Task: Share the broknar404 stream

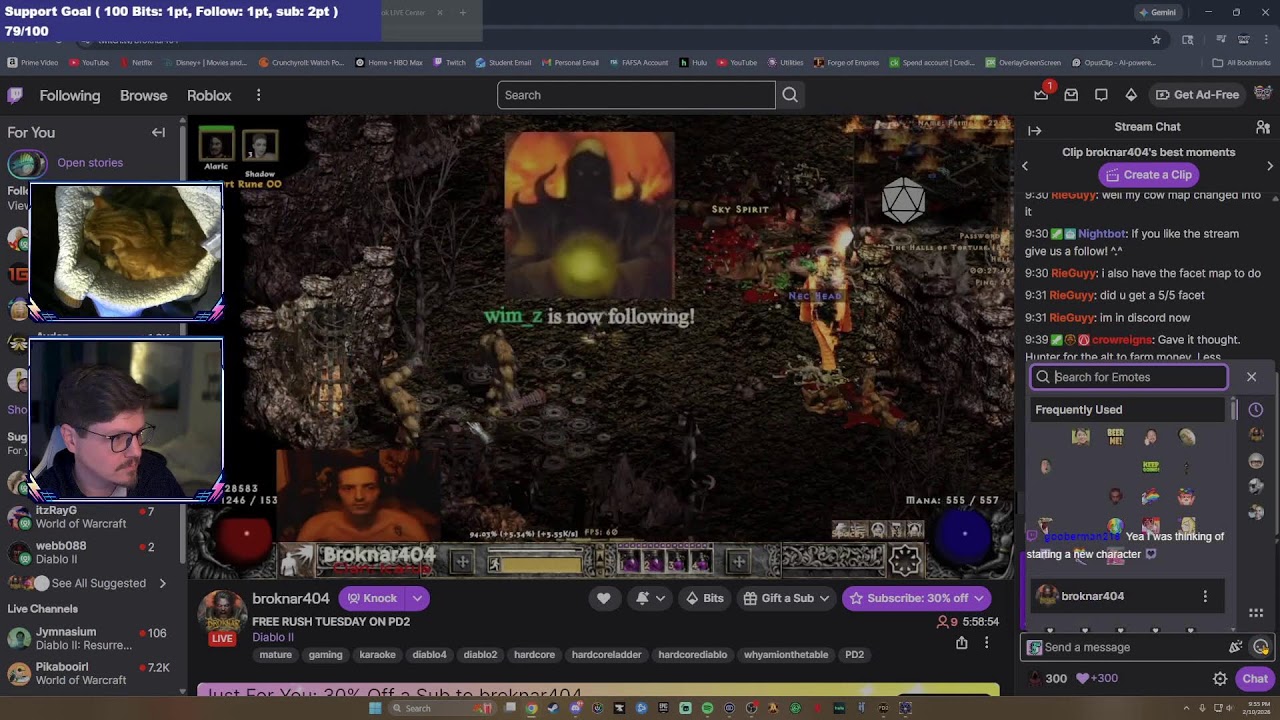Action: click(x=962, y=643)
